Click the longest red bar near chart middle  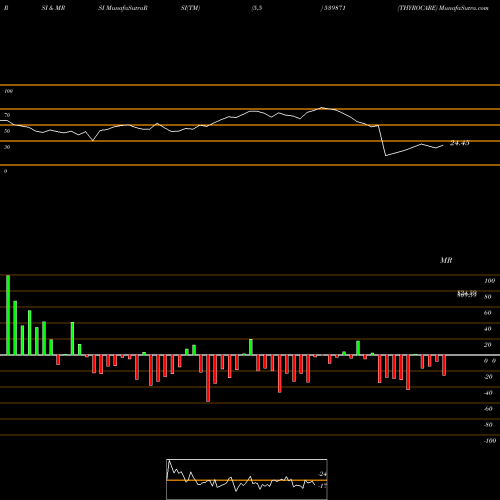(208, 378)
